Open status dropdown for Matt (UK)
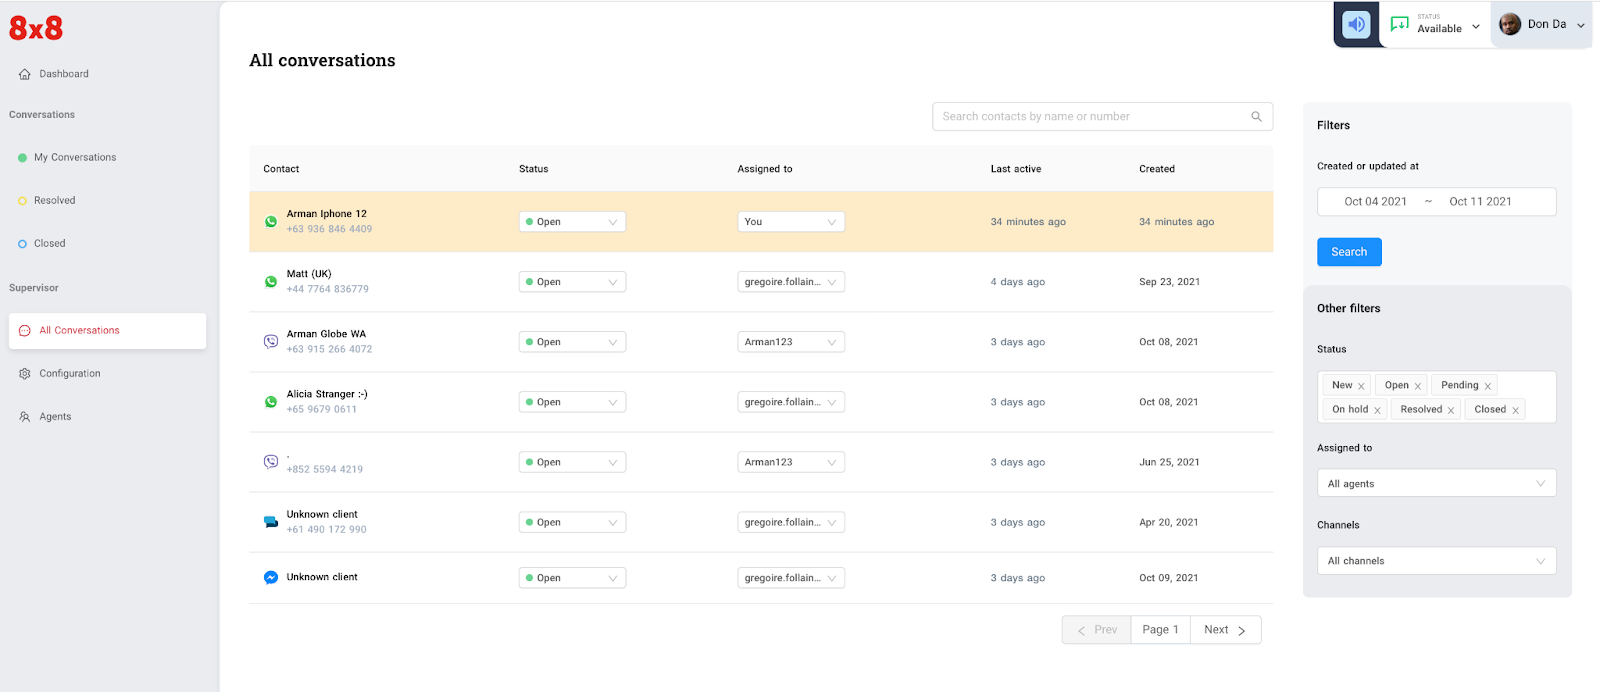This screenshot has height=692, width=1600. tap(572, 282)
